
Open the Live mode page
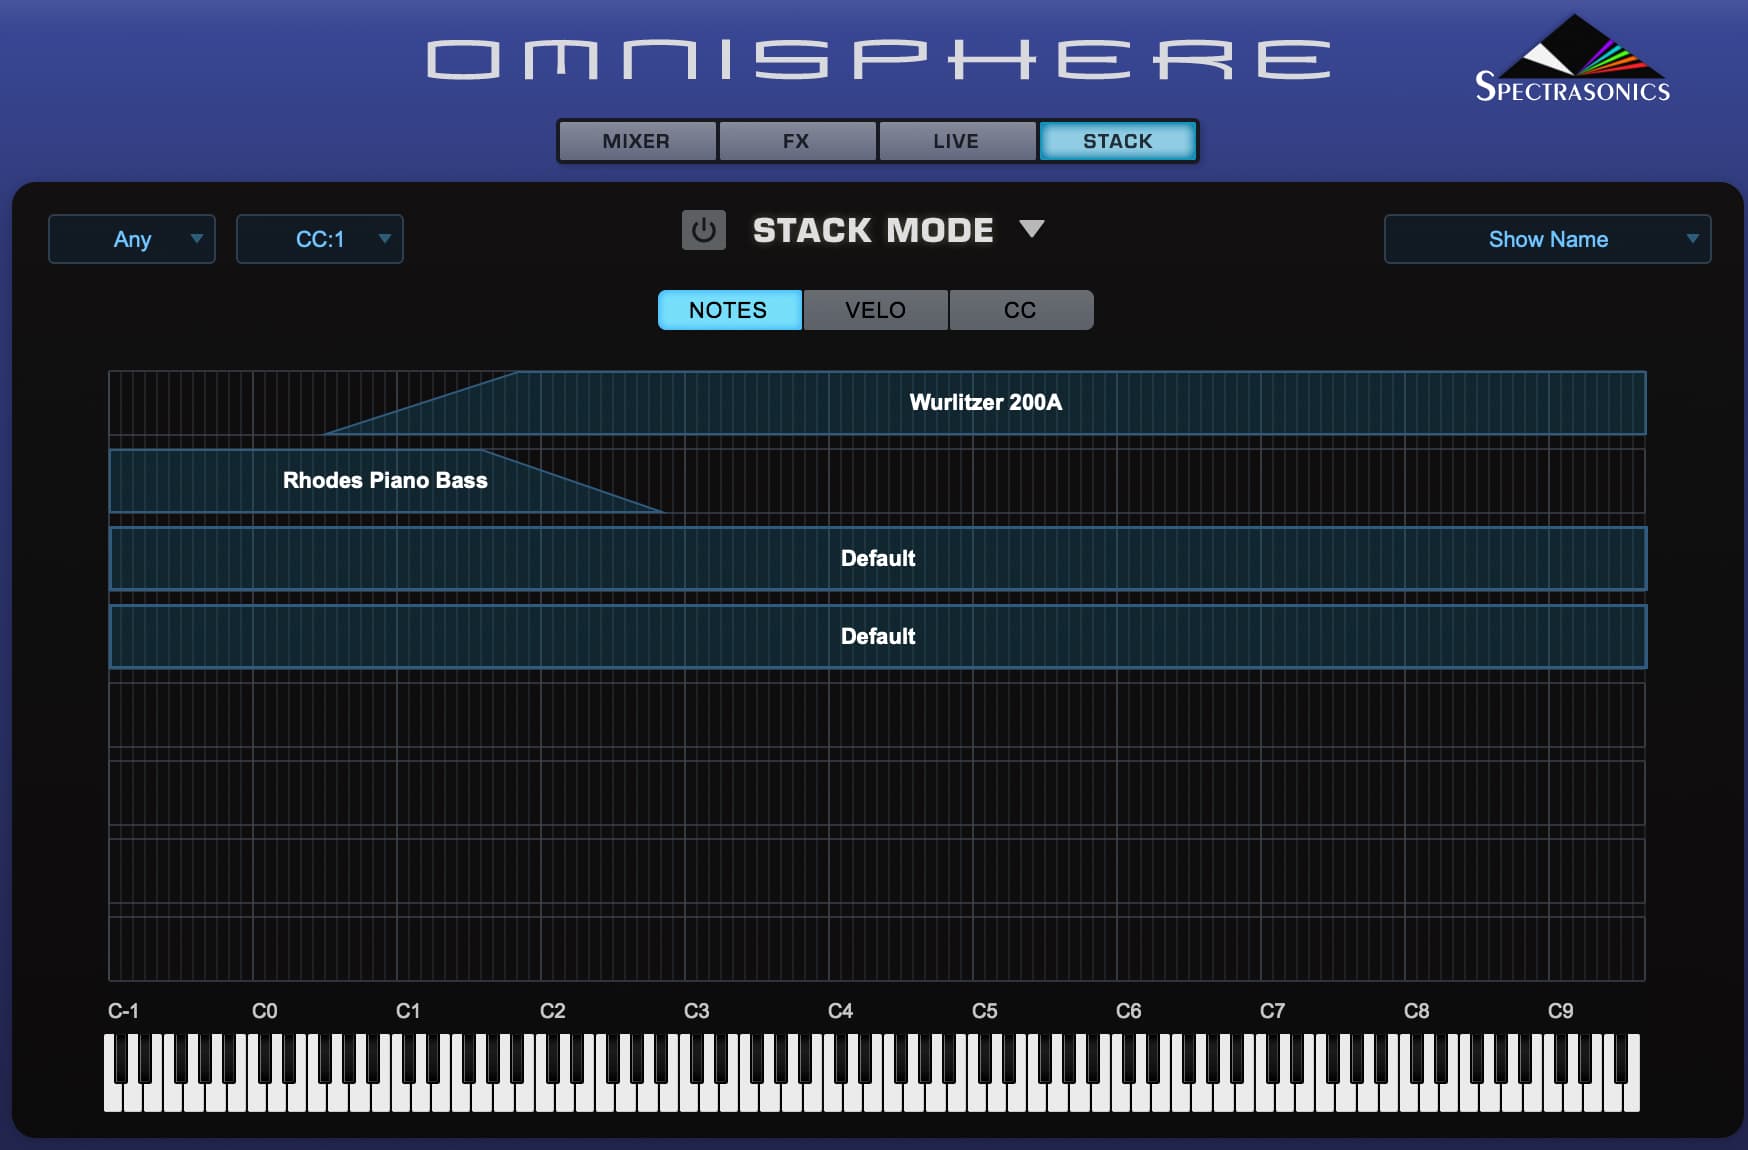956,141
